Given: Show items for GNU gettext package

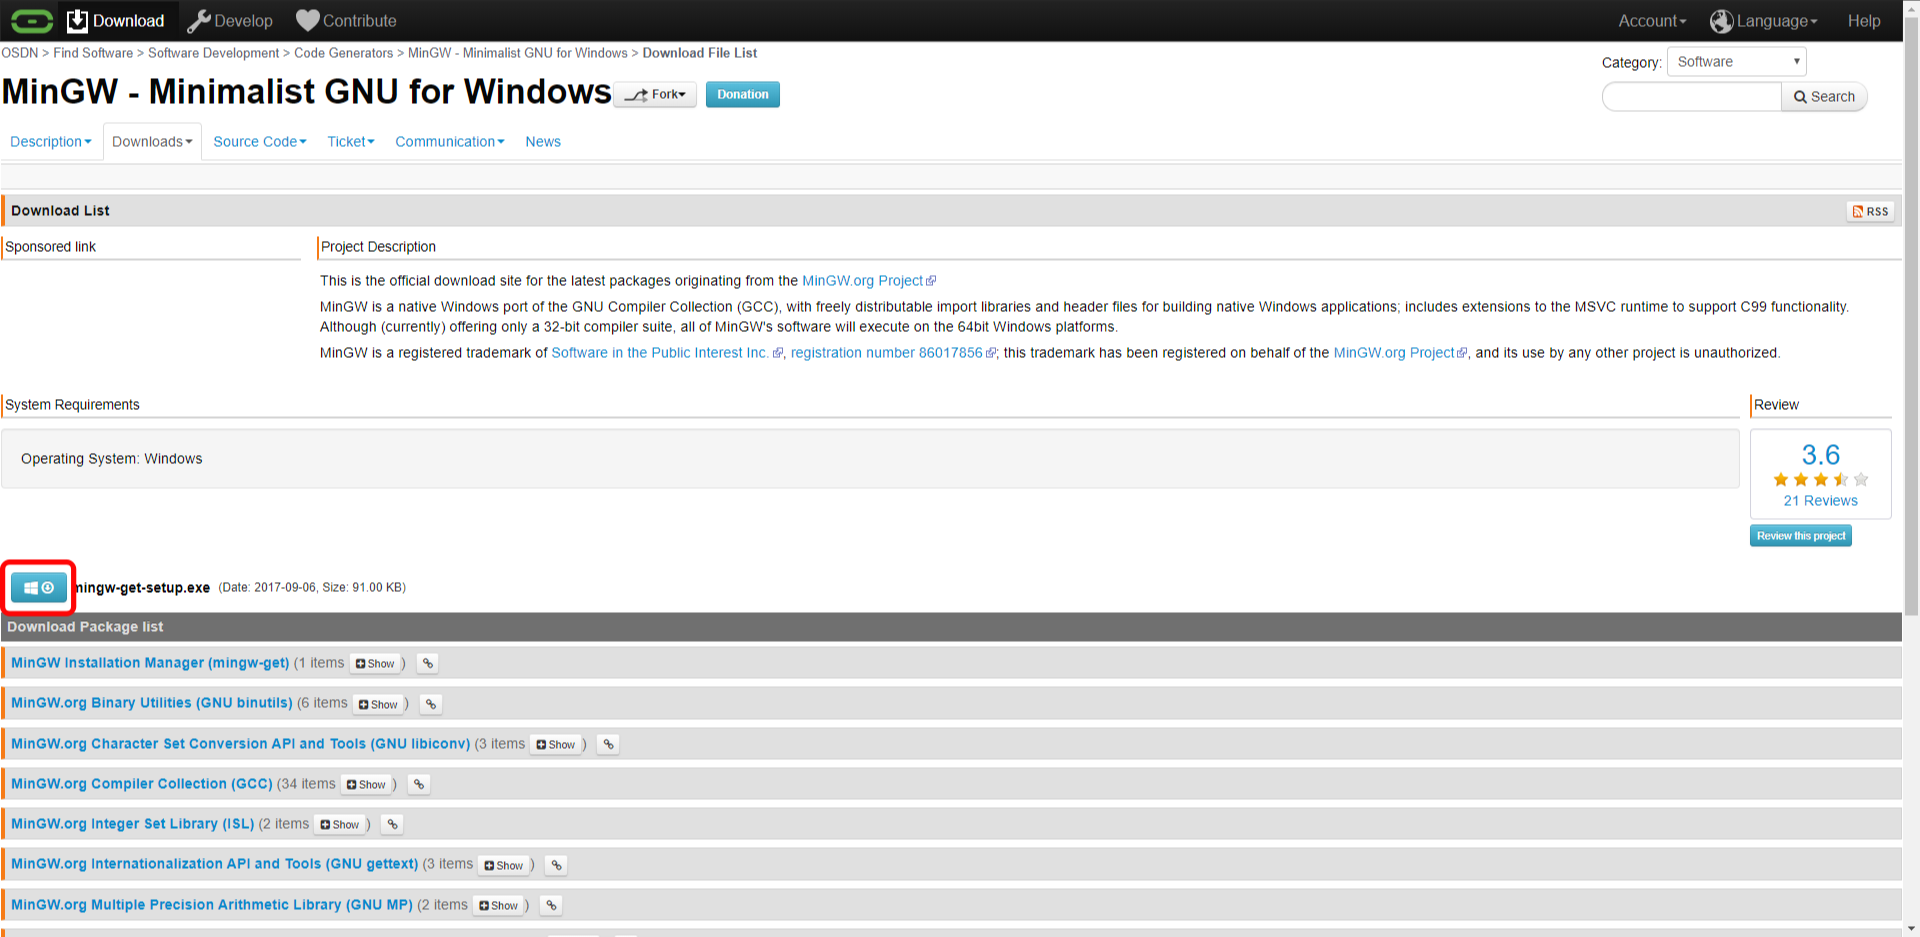Looking at the screenshot, I should point(504,866).
